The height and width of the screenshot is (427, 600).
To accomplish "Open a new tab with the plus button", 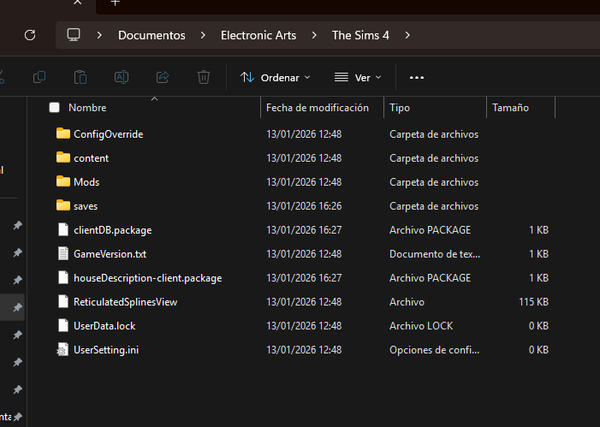I will (x=115, y=3).
